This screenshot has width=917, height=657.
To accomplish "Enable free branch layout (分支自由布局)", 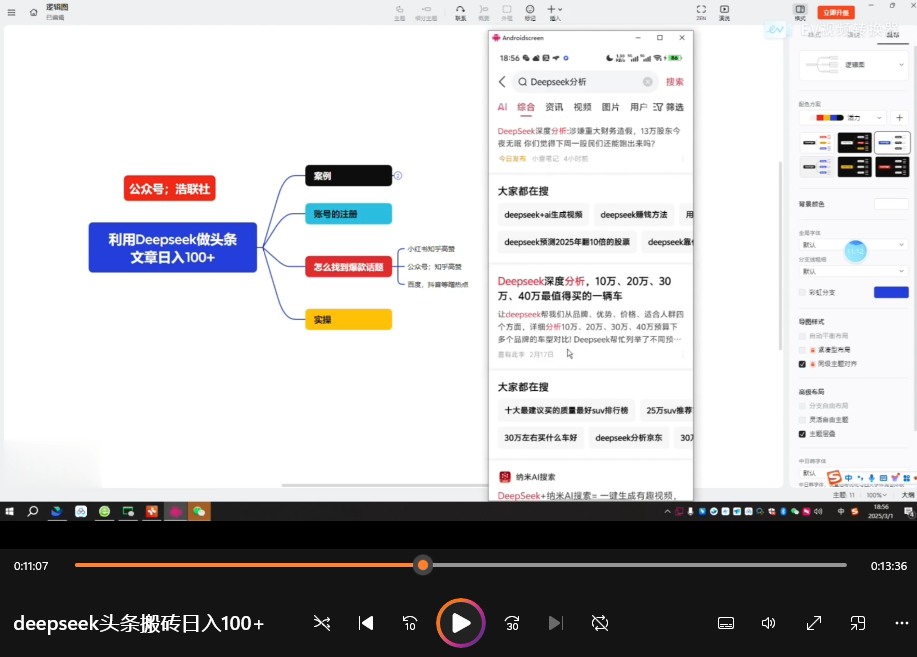I will [x=802, y=405].
